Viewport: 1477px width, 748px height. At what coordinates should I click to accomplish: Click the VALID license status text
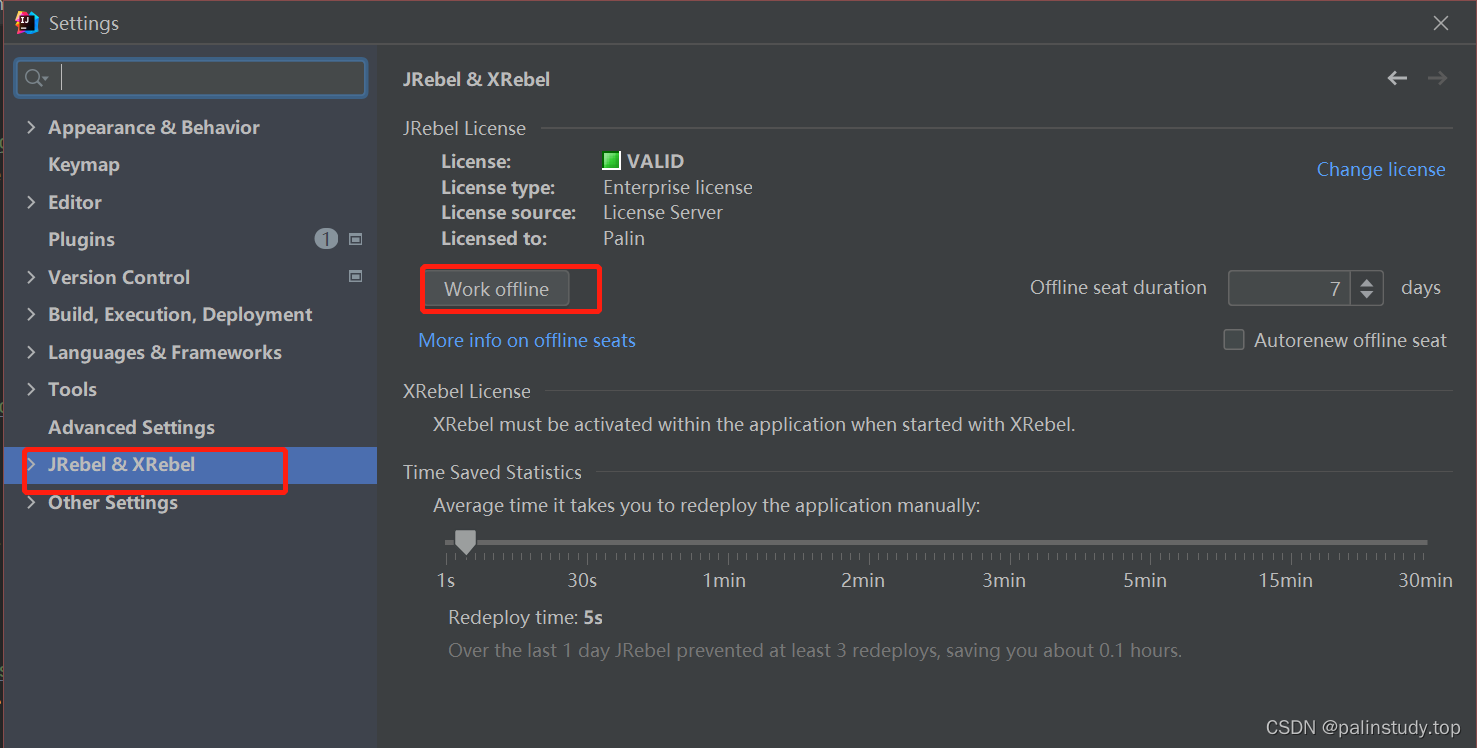click(x=655, y=161)
